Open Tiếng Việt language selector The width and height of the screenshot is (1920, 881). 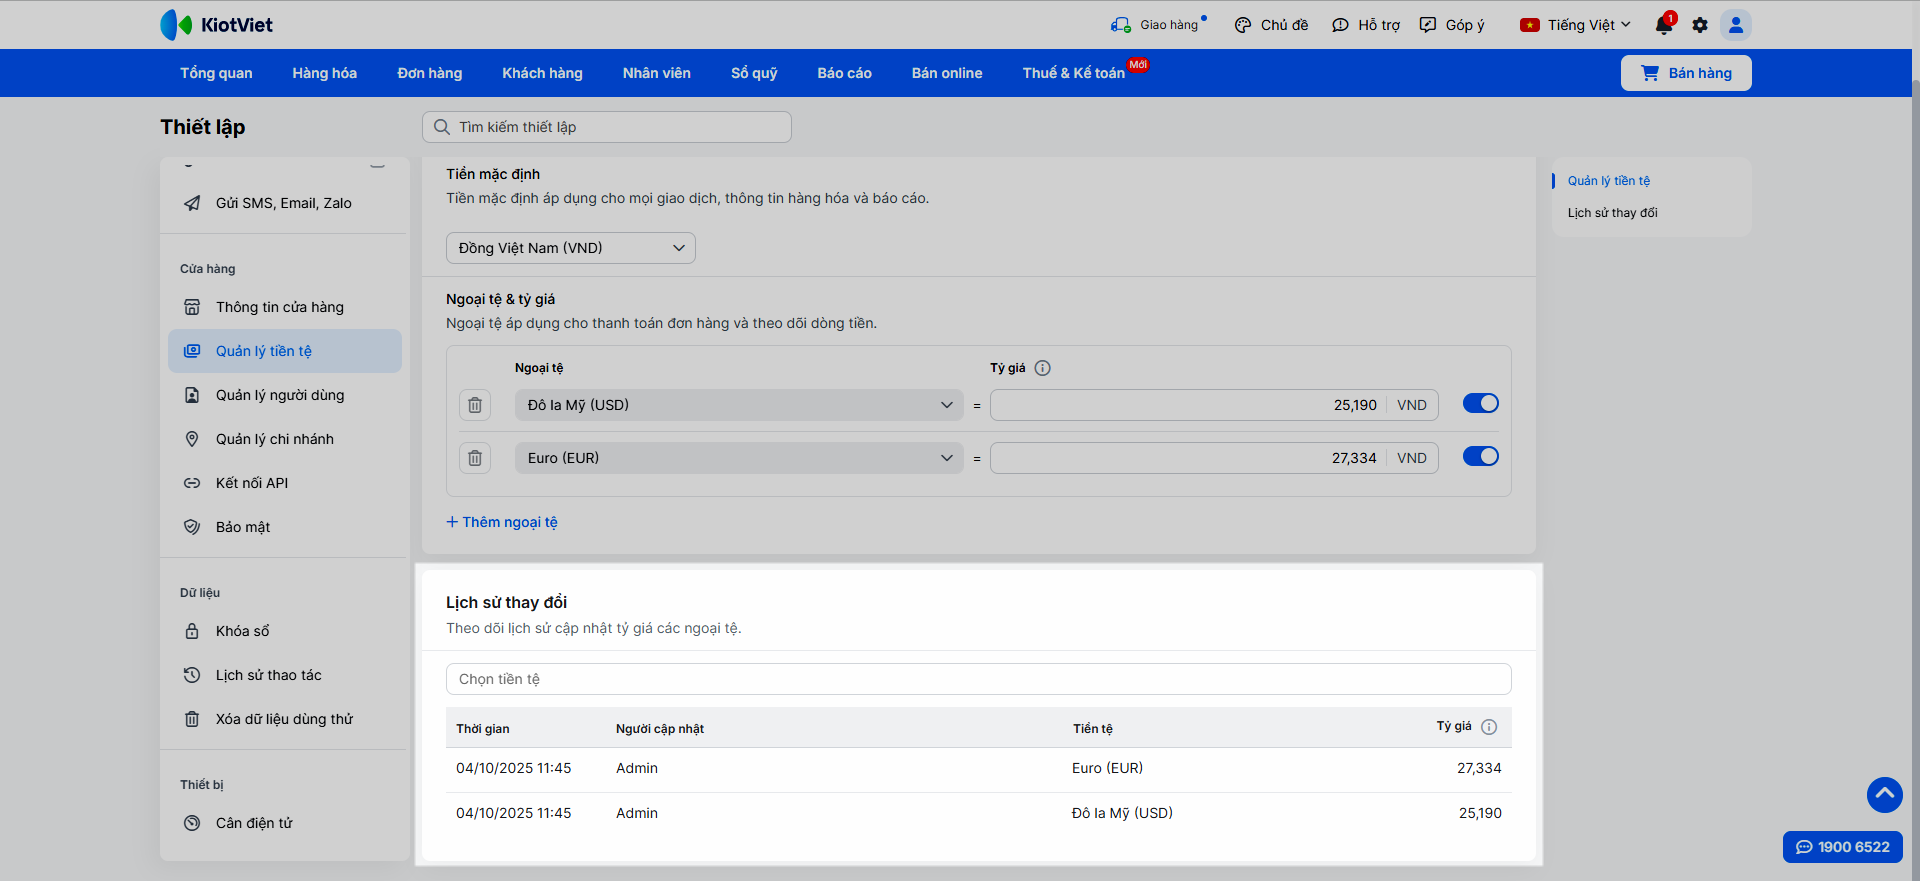coord(1575,25)
